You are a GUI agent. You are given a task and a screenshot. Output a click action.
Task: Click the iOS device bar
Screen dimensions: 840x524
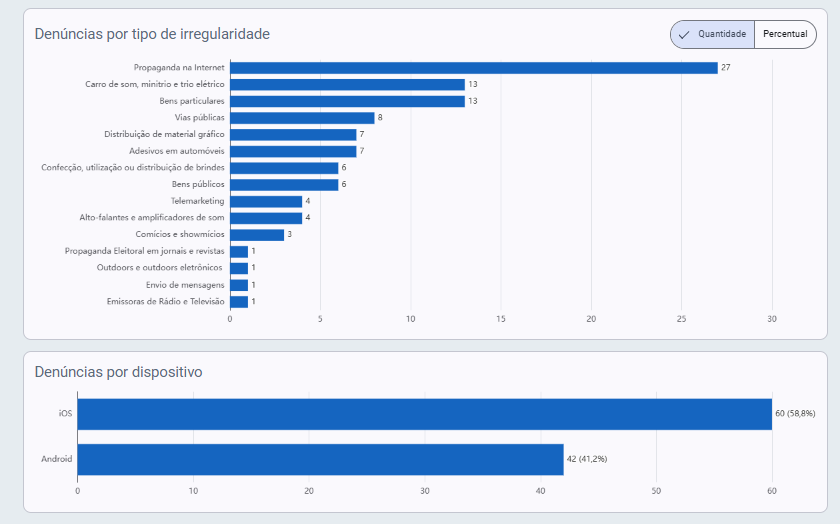point(425,414)
